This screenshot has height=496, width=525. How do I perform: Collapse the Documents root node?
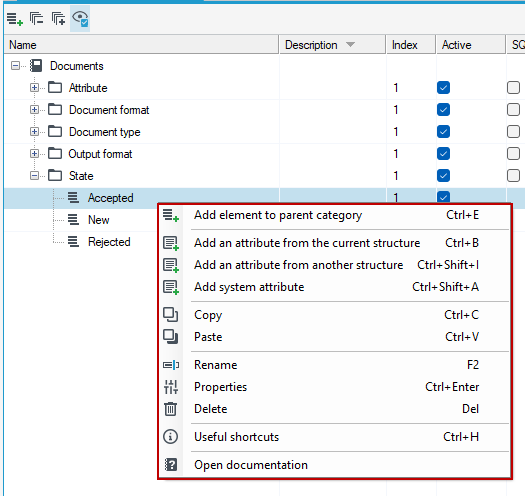(15, 66)
